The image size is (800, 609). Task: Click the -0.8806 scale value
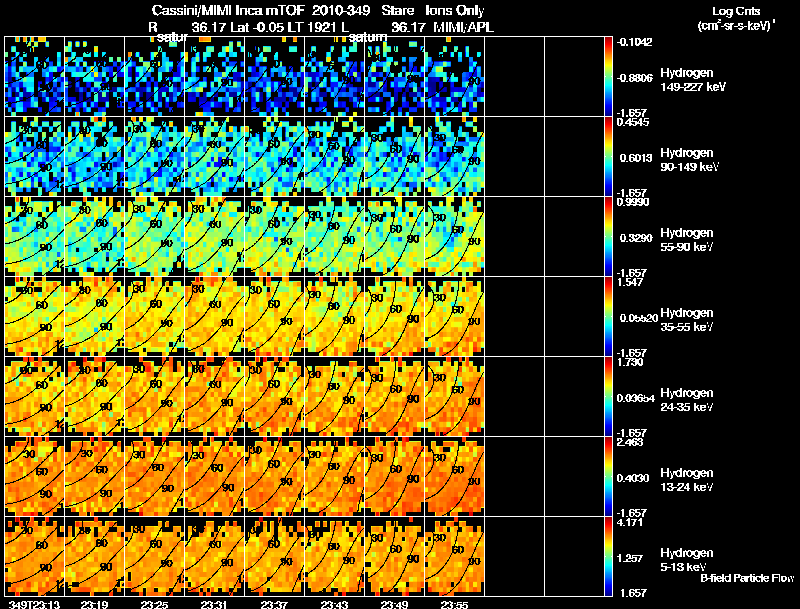[634, 78]
